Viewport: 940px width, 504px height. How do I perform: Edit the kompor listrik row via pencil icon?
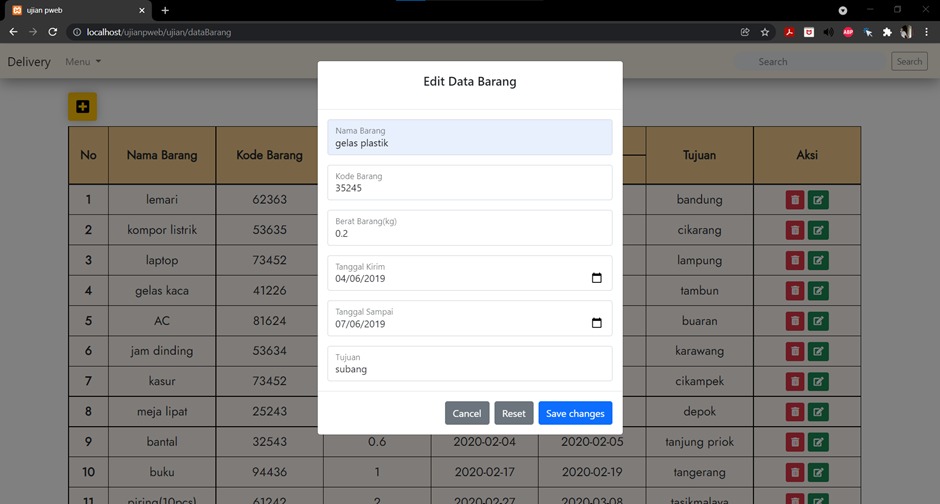[818, 230]
